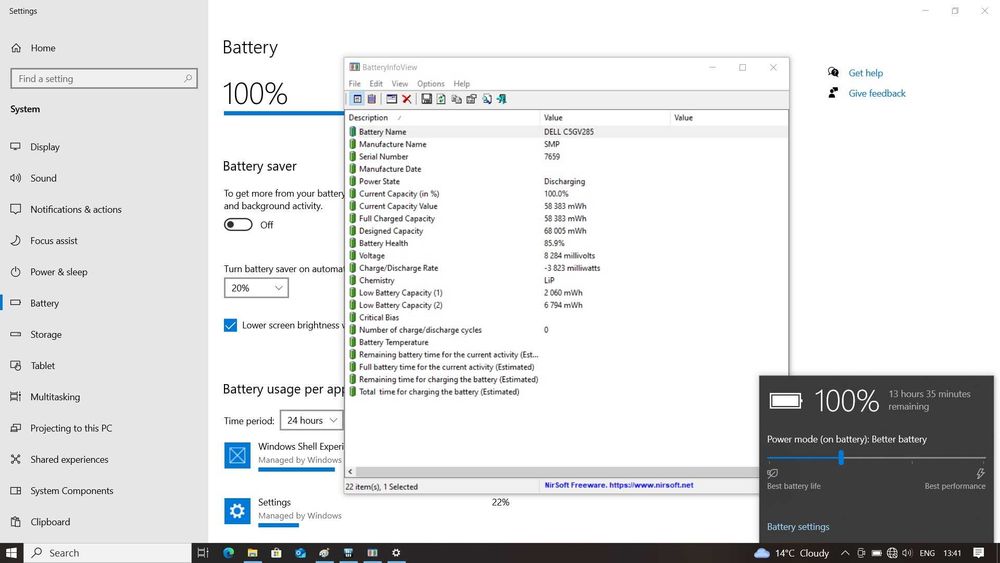Open Microsoft Edge from the taskbar
The height and width of the screenshot is (563, 1000).
(x=228, y=553)
